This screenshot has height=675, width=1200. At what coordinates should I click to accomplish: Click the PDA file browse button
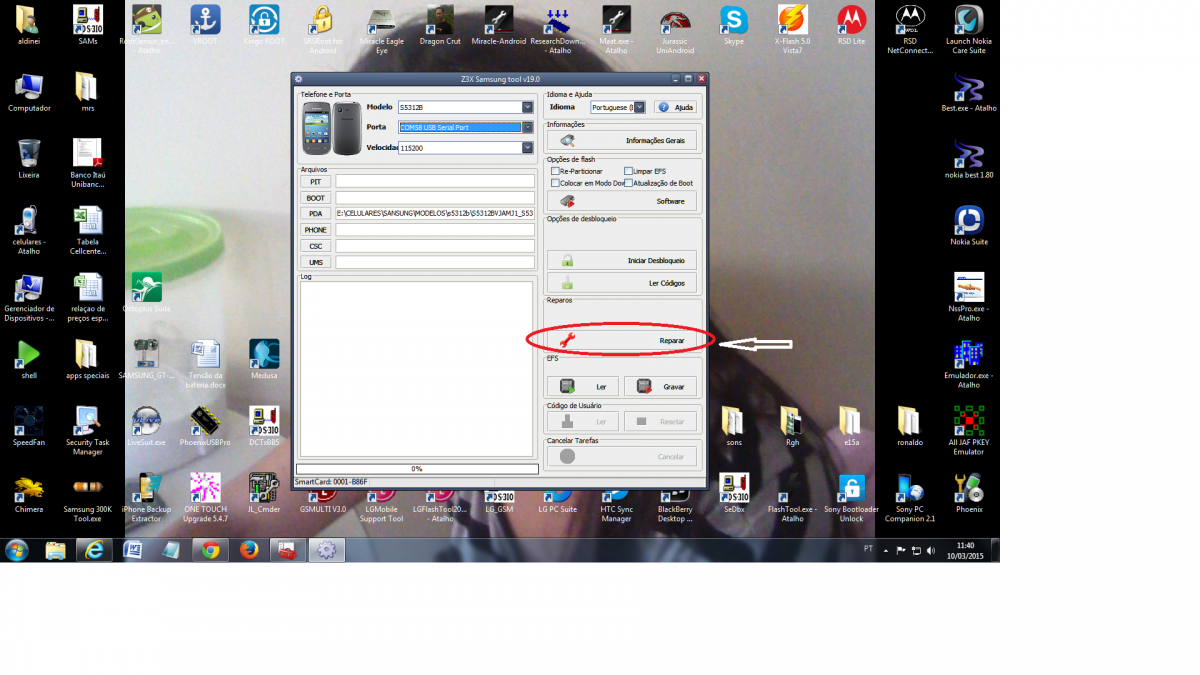pyautogui.click(x=316, y=214)
